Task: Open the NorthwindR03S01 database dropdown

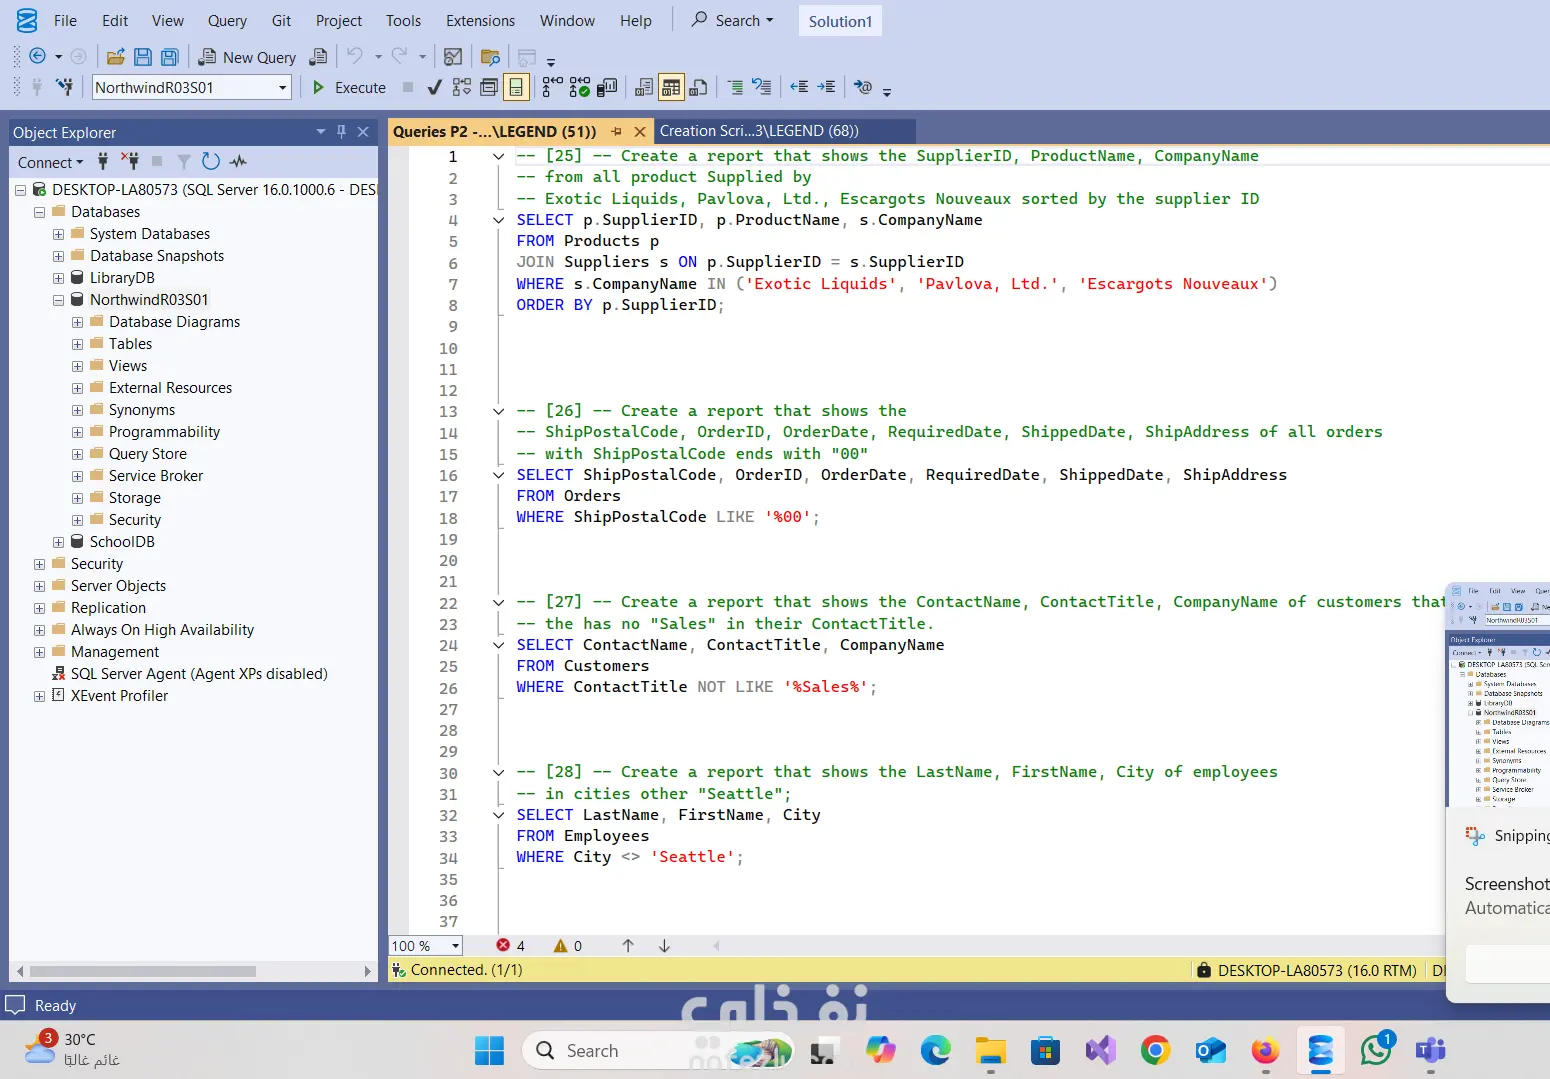Action: click(282, 88)
